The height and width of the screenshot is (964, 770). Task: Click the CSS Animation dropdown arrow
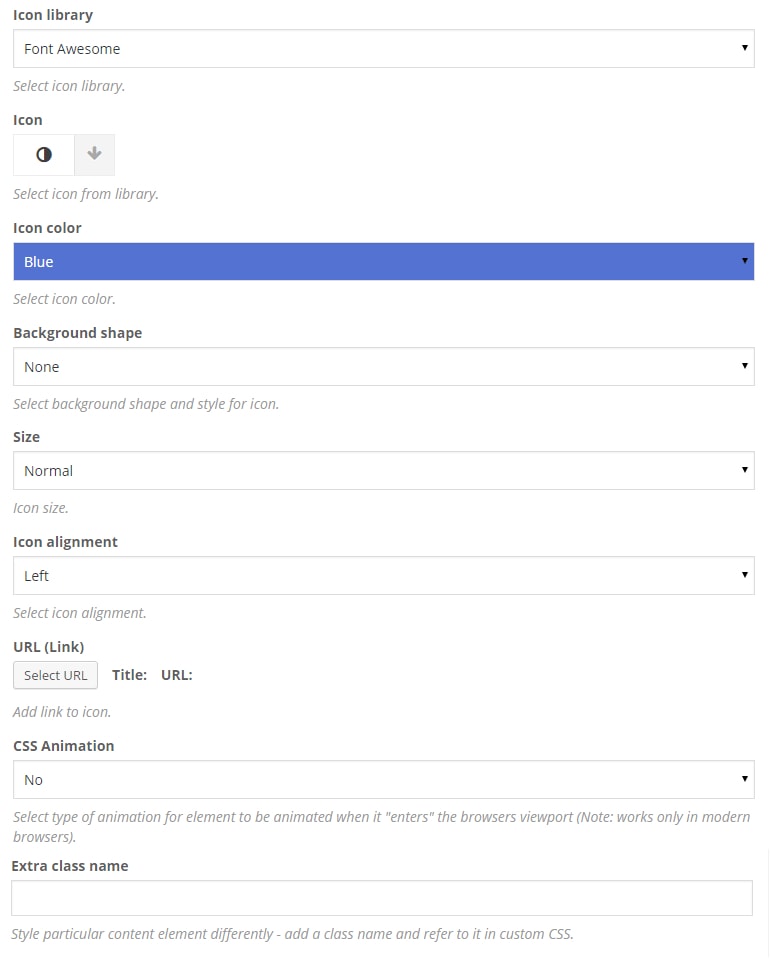tap(745, 779)
